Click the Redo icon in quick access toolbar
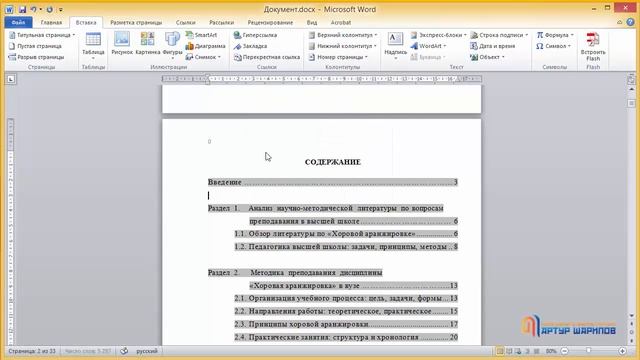This screenshot has width=640, height=360. tap(49, 9)
